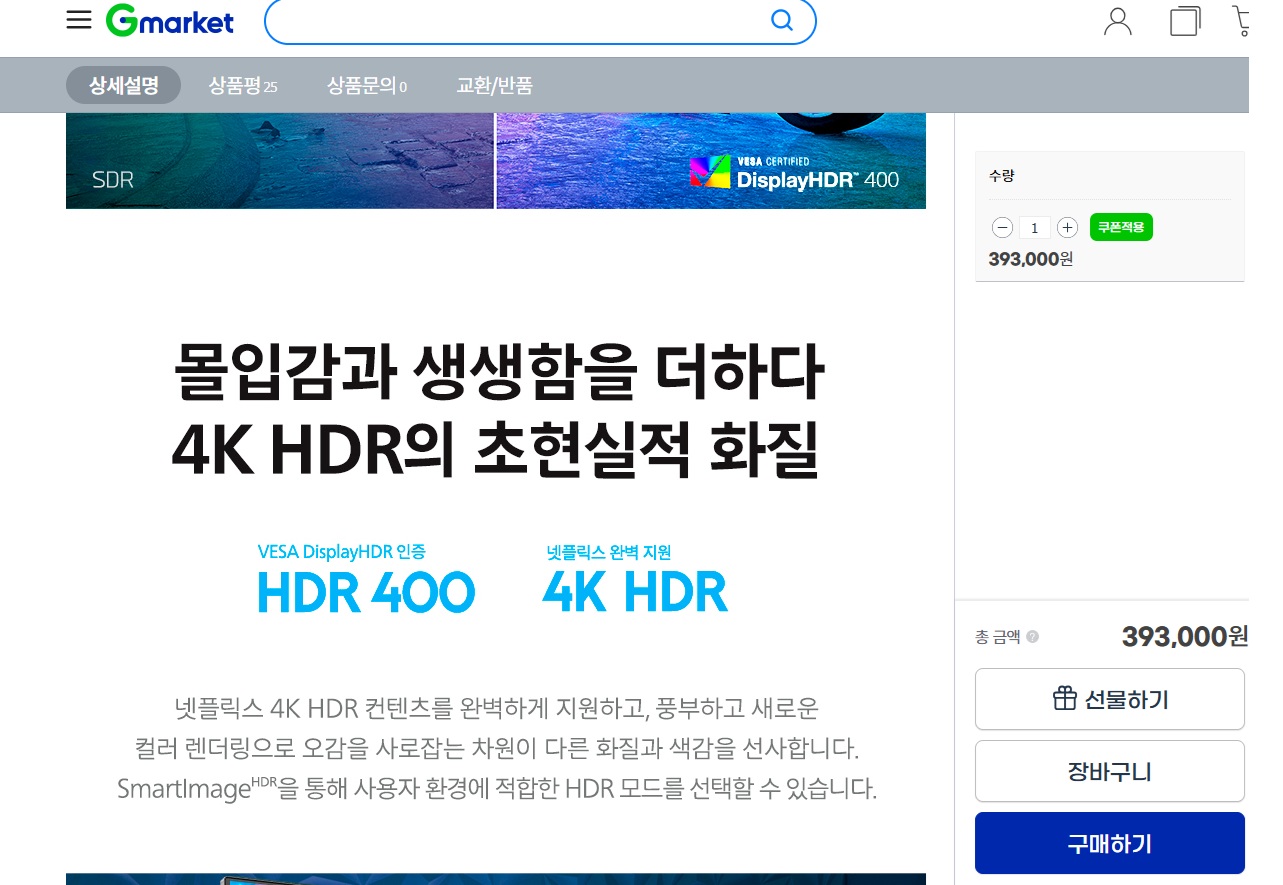1283x885 pixels.
Task: Add item with 장바구니 button
Action: [x=1109, y=771]
